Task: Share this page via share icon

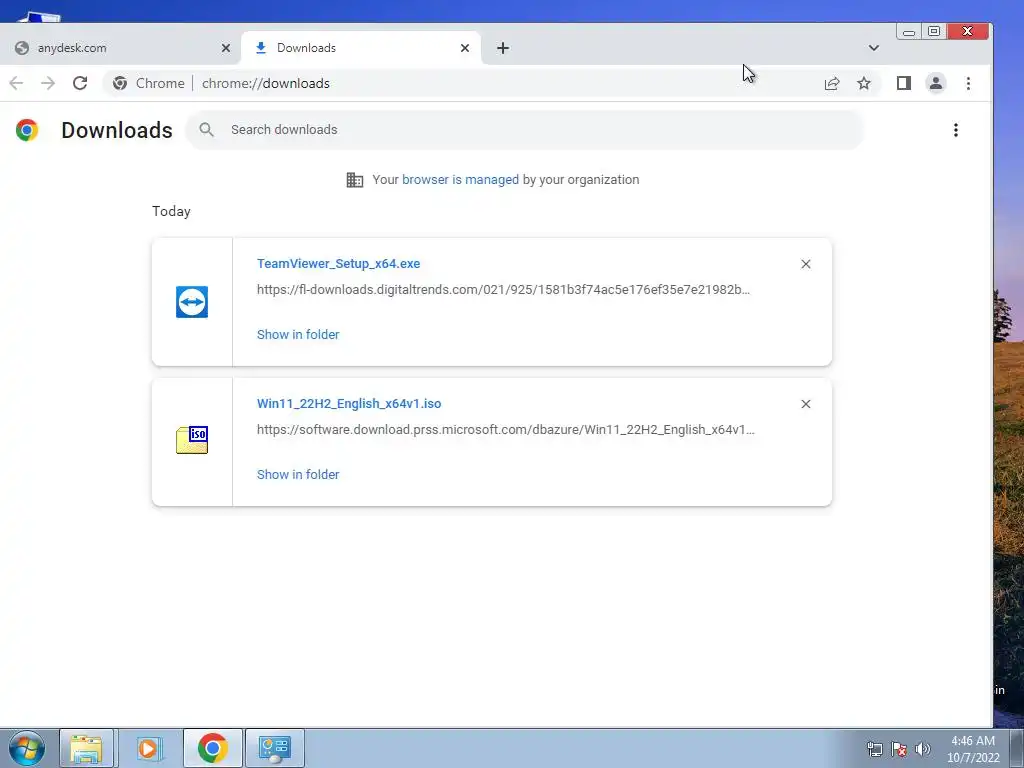Action: pyautogui.click(x=832, y=83)
